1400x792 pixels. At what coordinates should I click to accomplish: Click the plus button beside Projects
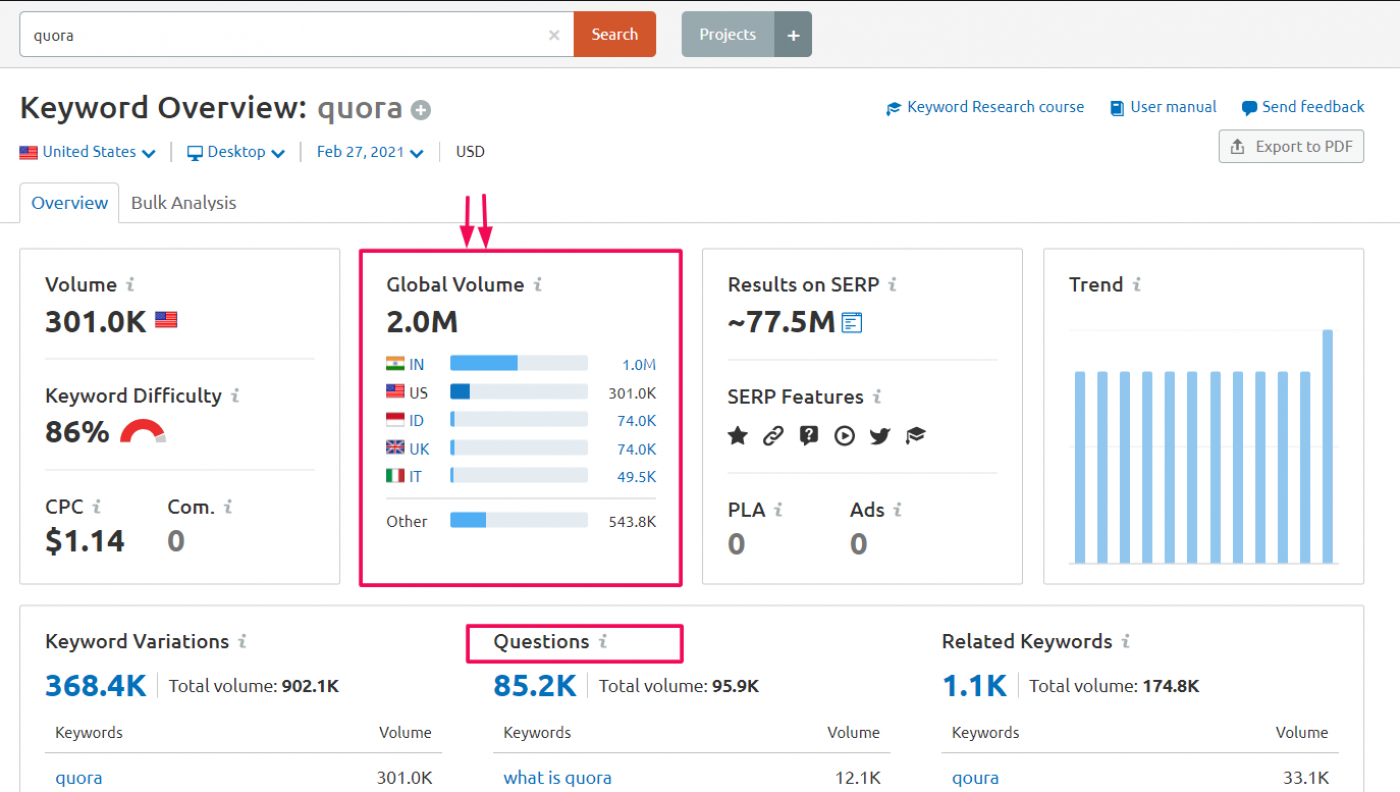pos(793,35)
